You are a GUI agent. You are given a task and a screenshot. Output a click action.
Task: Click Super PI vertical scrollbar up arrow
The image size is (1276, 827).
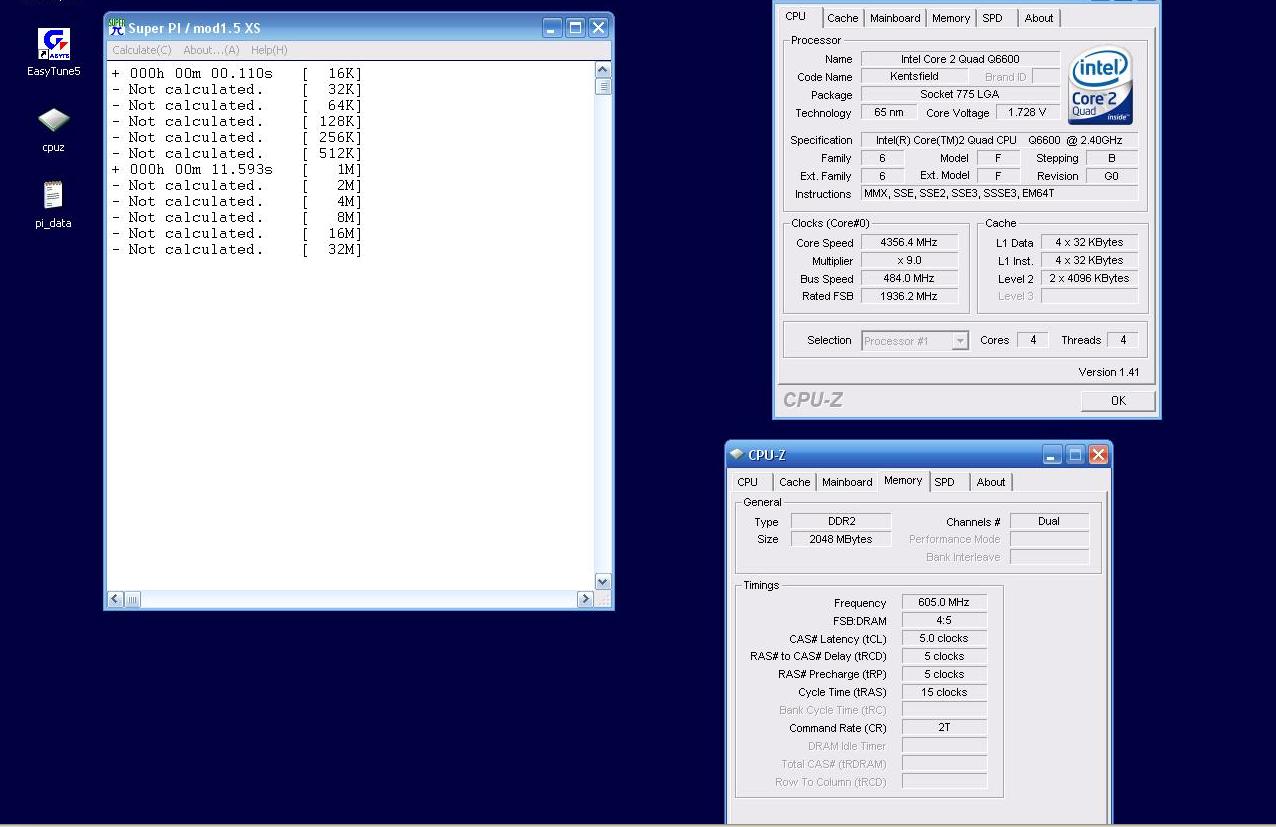[x=602, y=70]
